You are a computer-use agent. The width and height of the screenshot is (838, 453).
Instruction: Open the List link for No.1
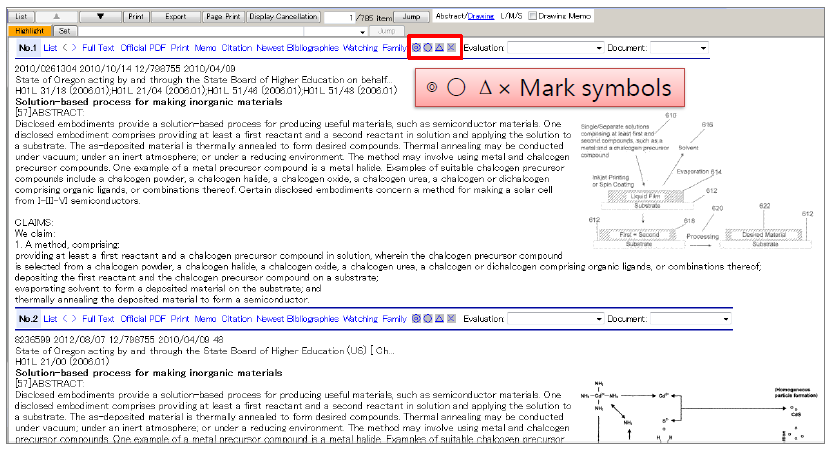point(50,48)
